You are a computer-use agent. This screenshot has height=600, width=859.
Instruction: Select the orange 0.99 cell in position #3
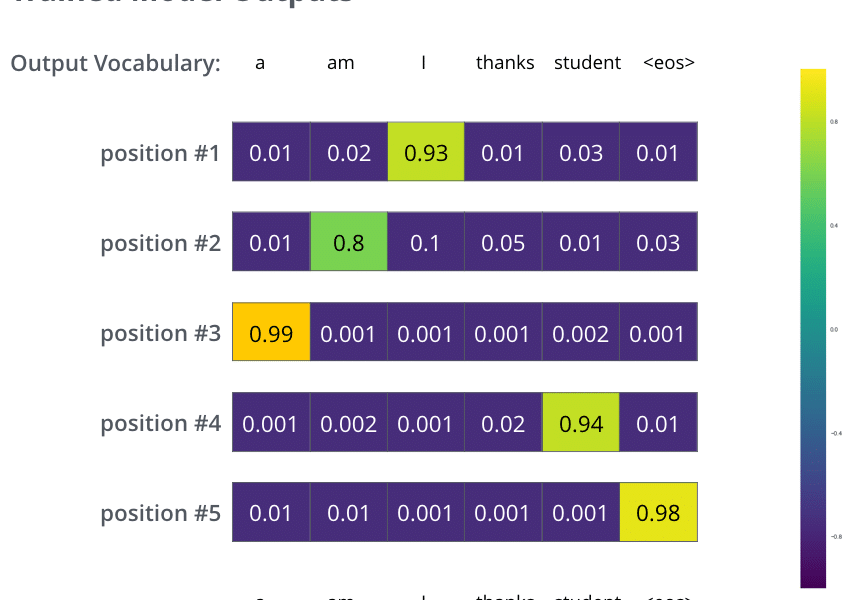(x=271, y=332)
